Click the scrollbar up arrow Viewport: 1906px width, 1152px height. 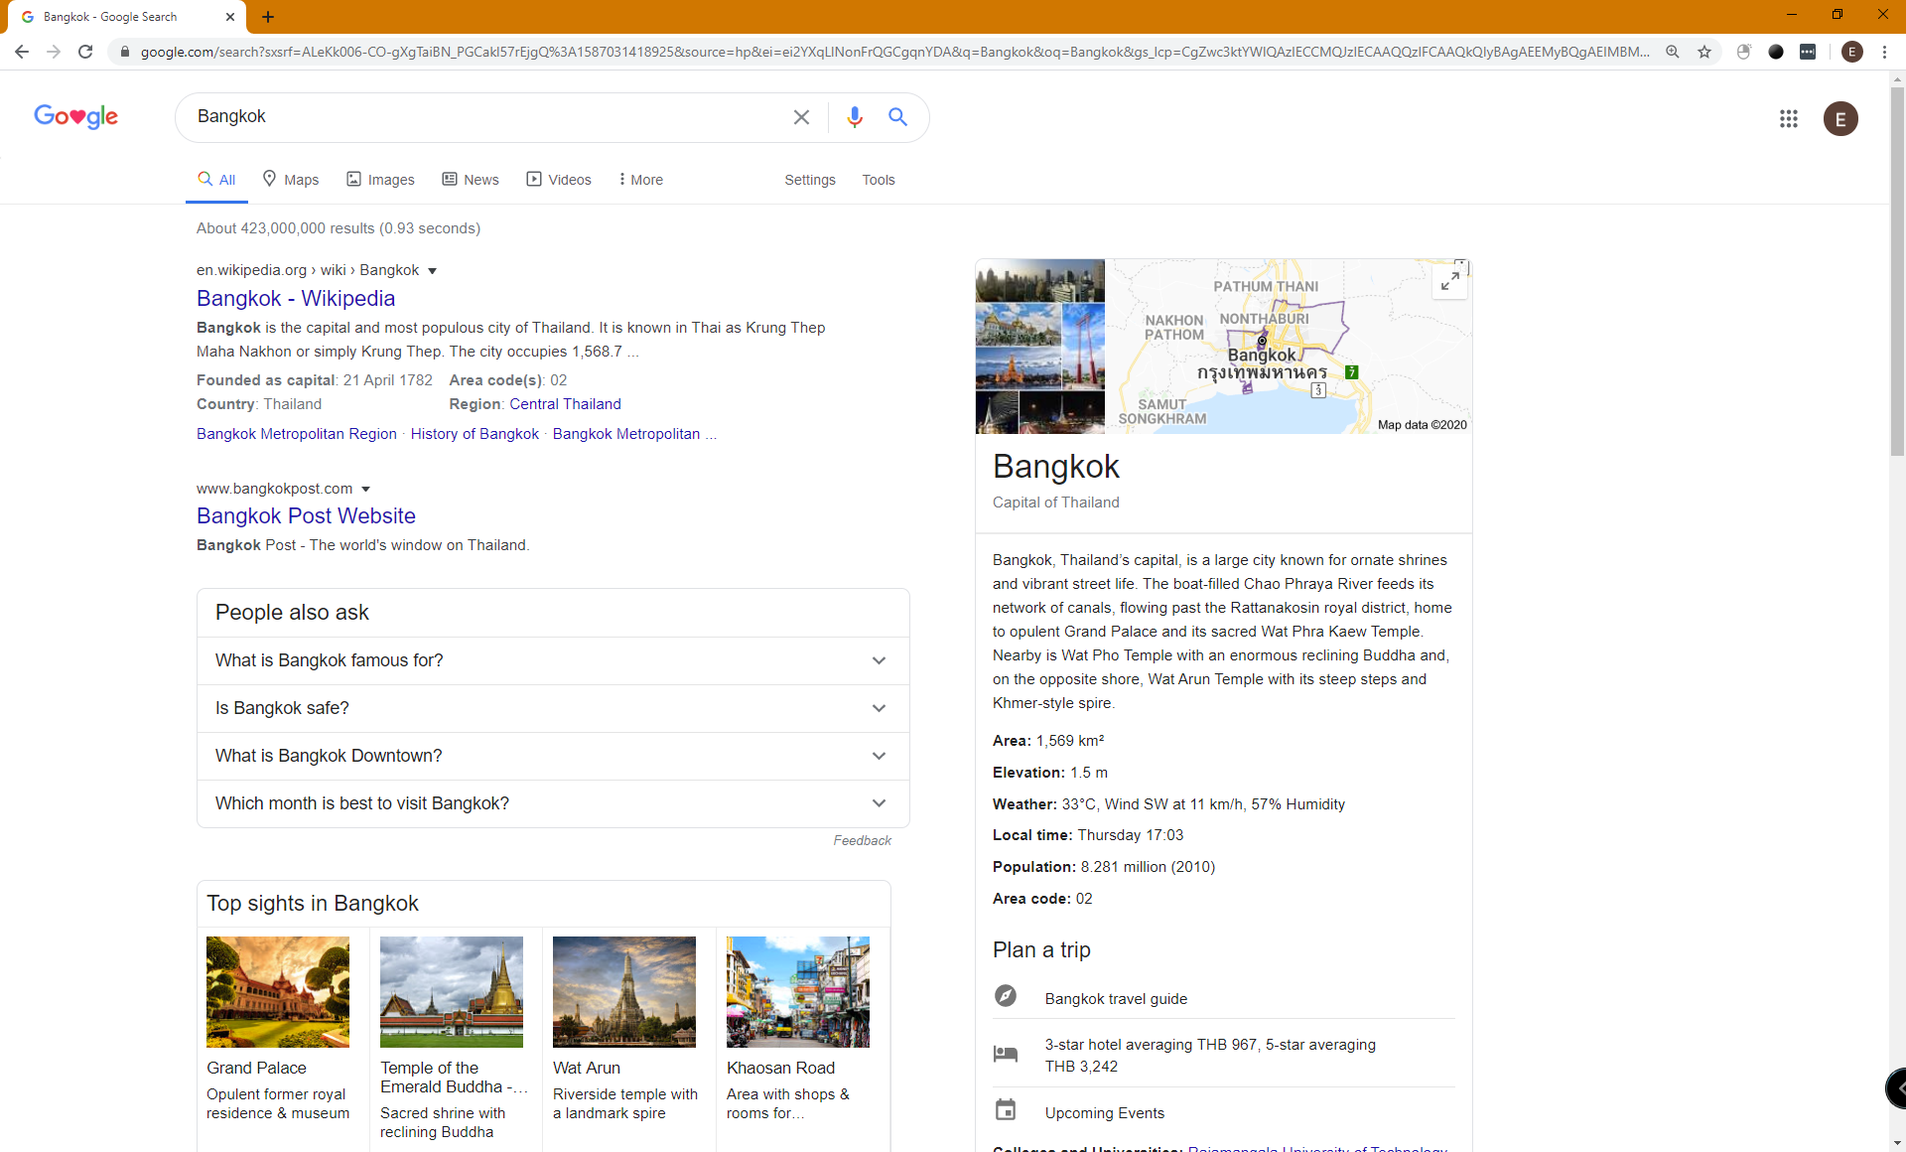pos(1897,80)
